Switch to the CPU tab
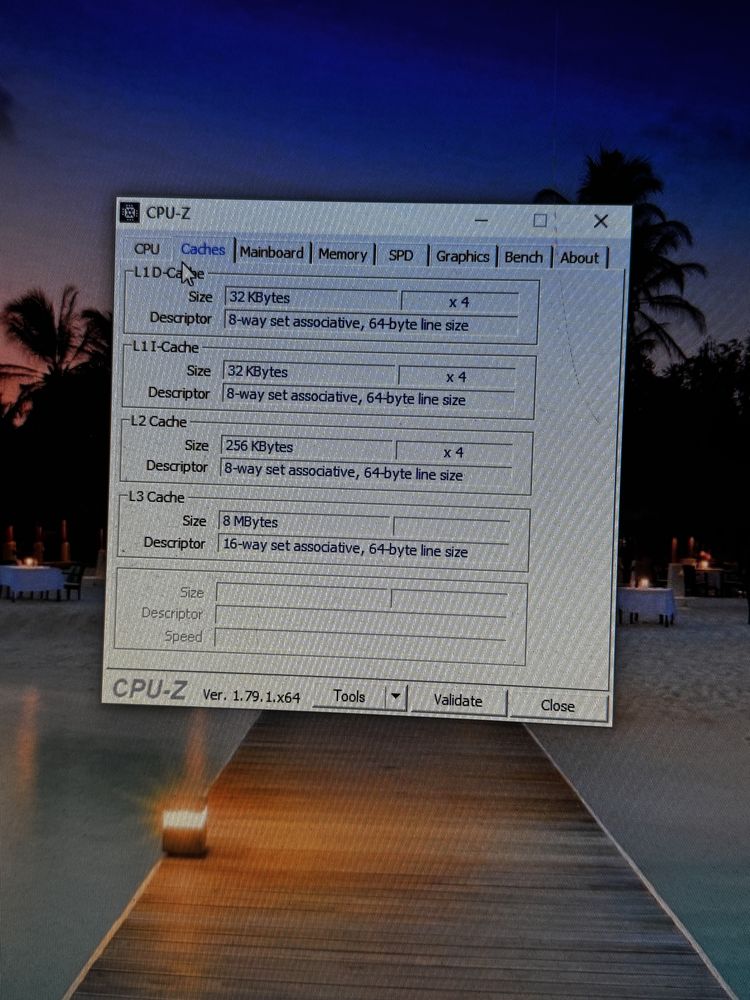The height and width of the screenshot is (1000, 750). [147, 249]
